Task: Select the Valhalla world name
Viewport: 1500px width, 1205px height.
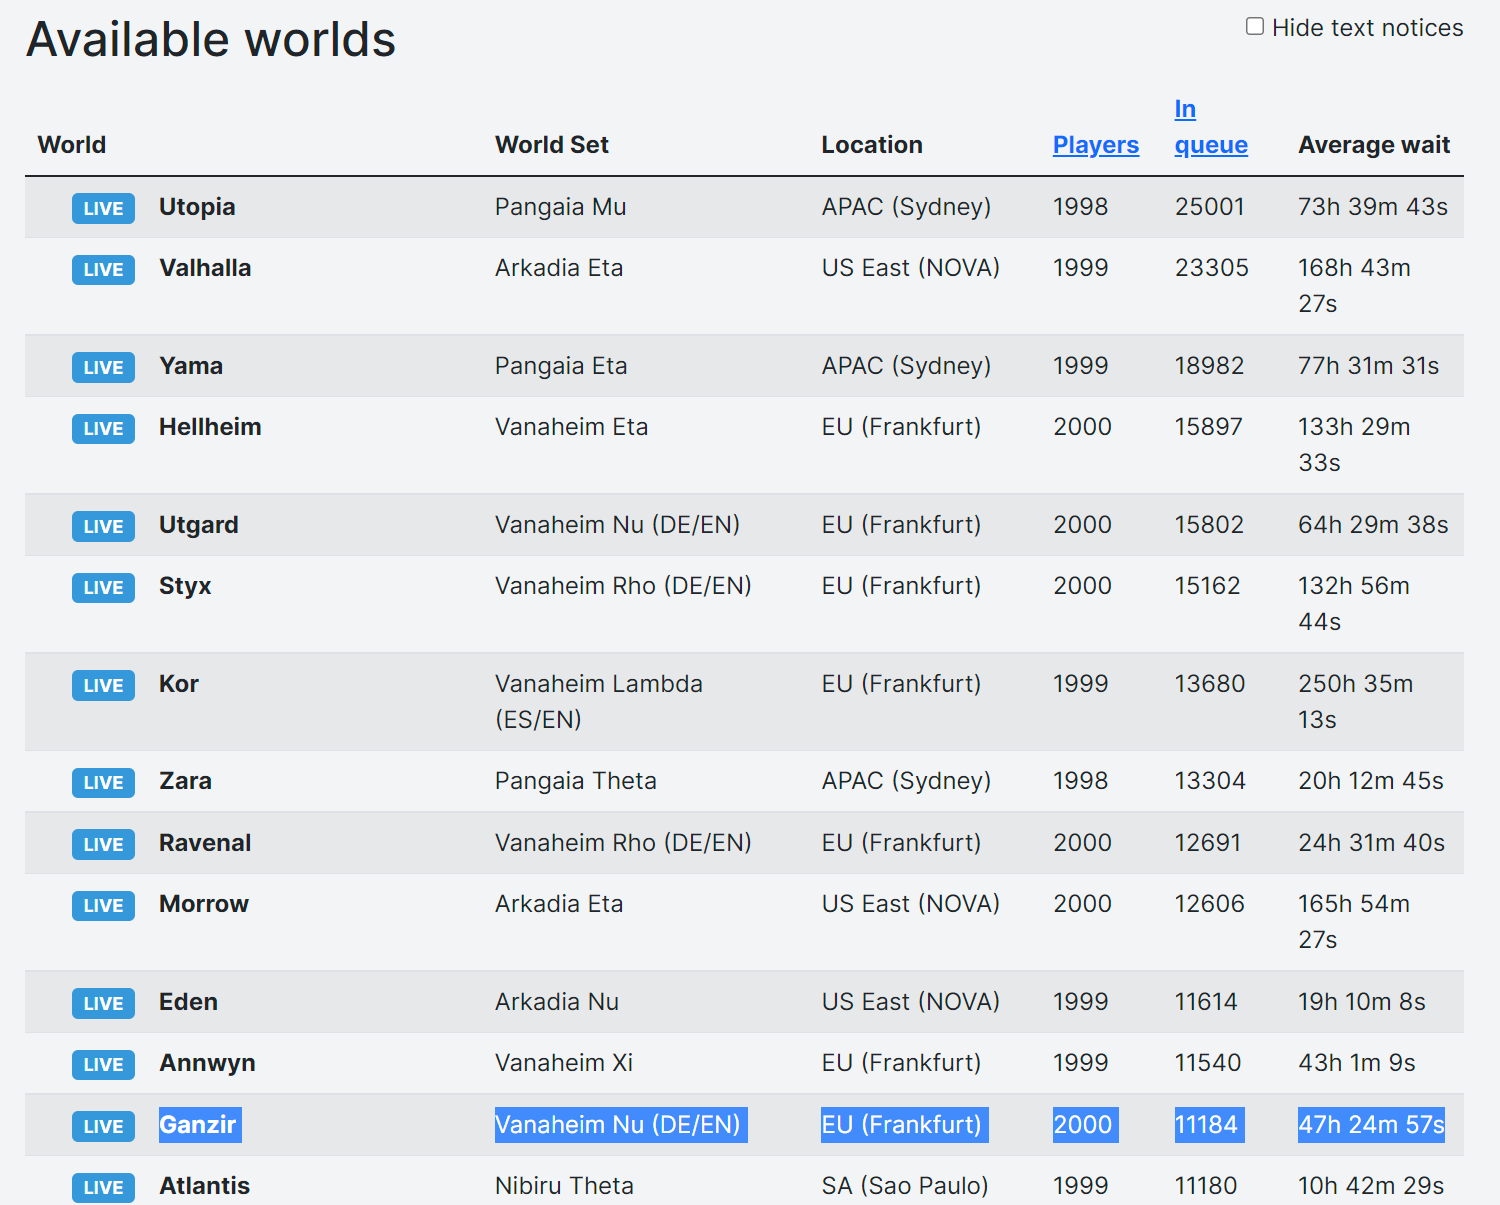Action: point(205,268)
